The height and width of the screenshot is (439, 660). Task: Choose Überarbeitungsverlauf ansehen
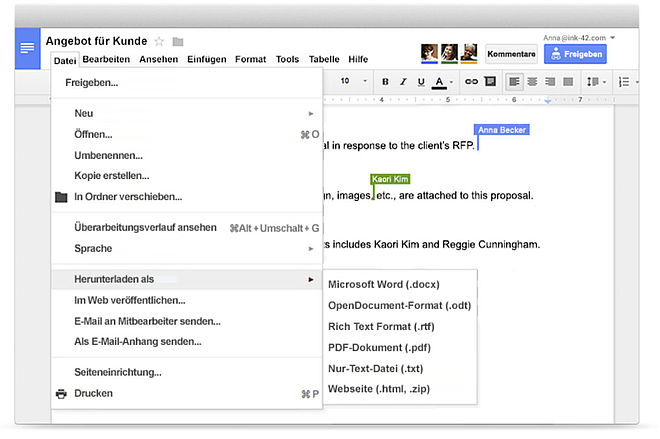pos(187,228)
